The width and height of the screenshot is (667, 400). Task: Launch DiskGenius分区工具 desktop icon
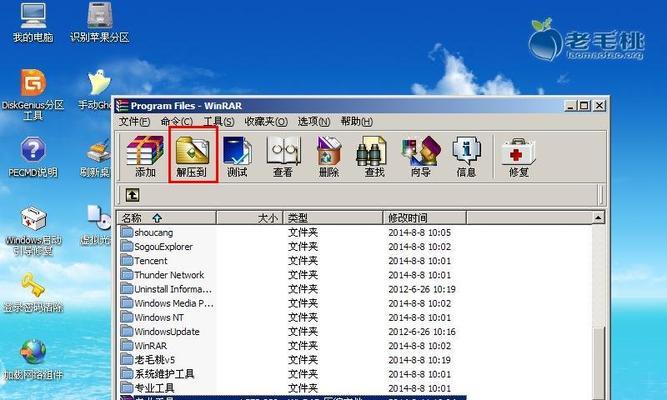coord(33,94)
